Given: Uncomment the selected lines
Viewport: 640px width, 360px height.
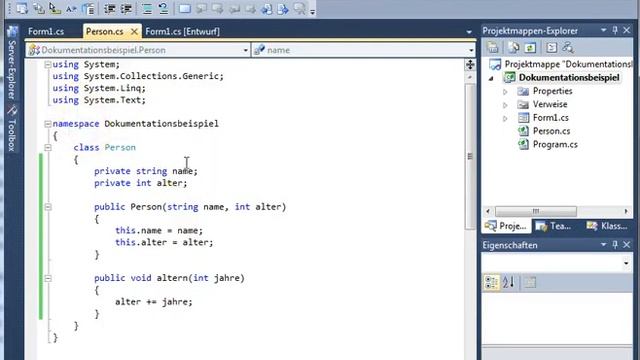Looking at the screenshot, I should [x=164, y=9].
